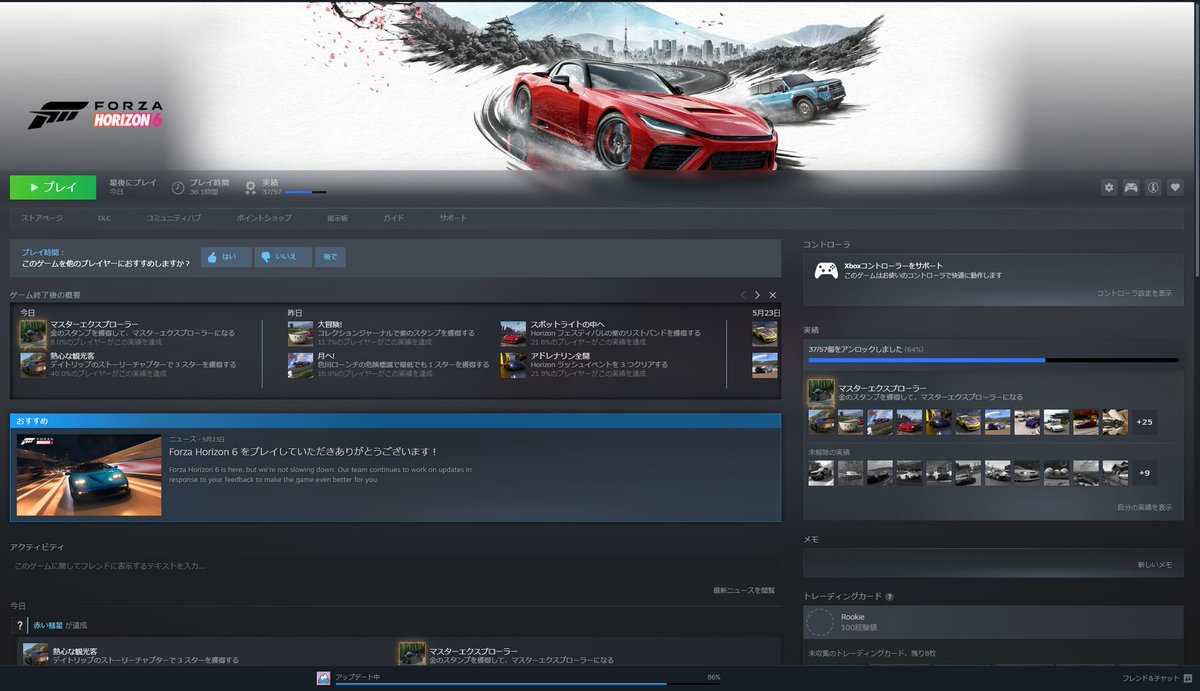Open the コミュニティハブ tab

pos(173,218)
